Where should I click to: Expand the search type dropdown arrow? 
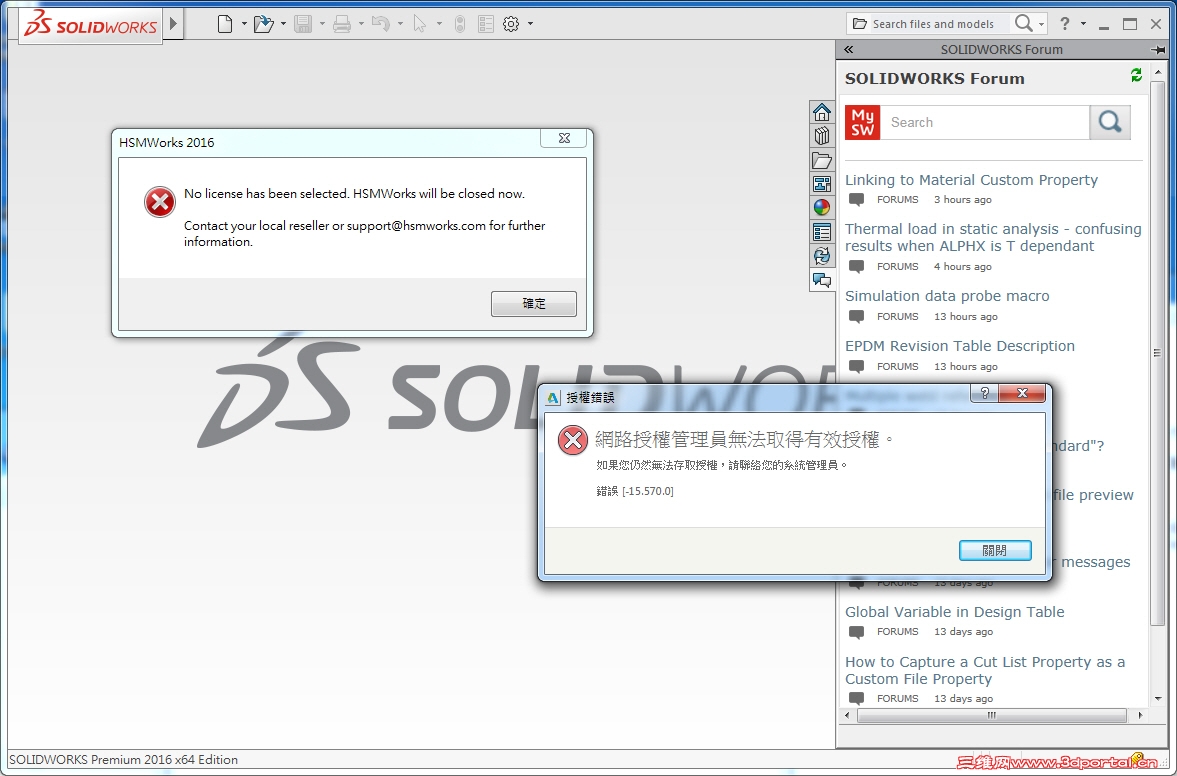(1041, 24)
